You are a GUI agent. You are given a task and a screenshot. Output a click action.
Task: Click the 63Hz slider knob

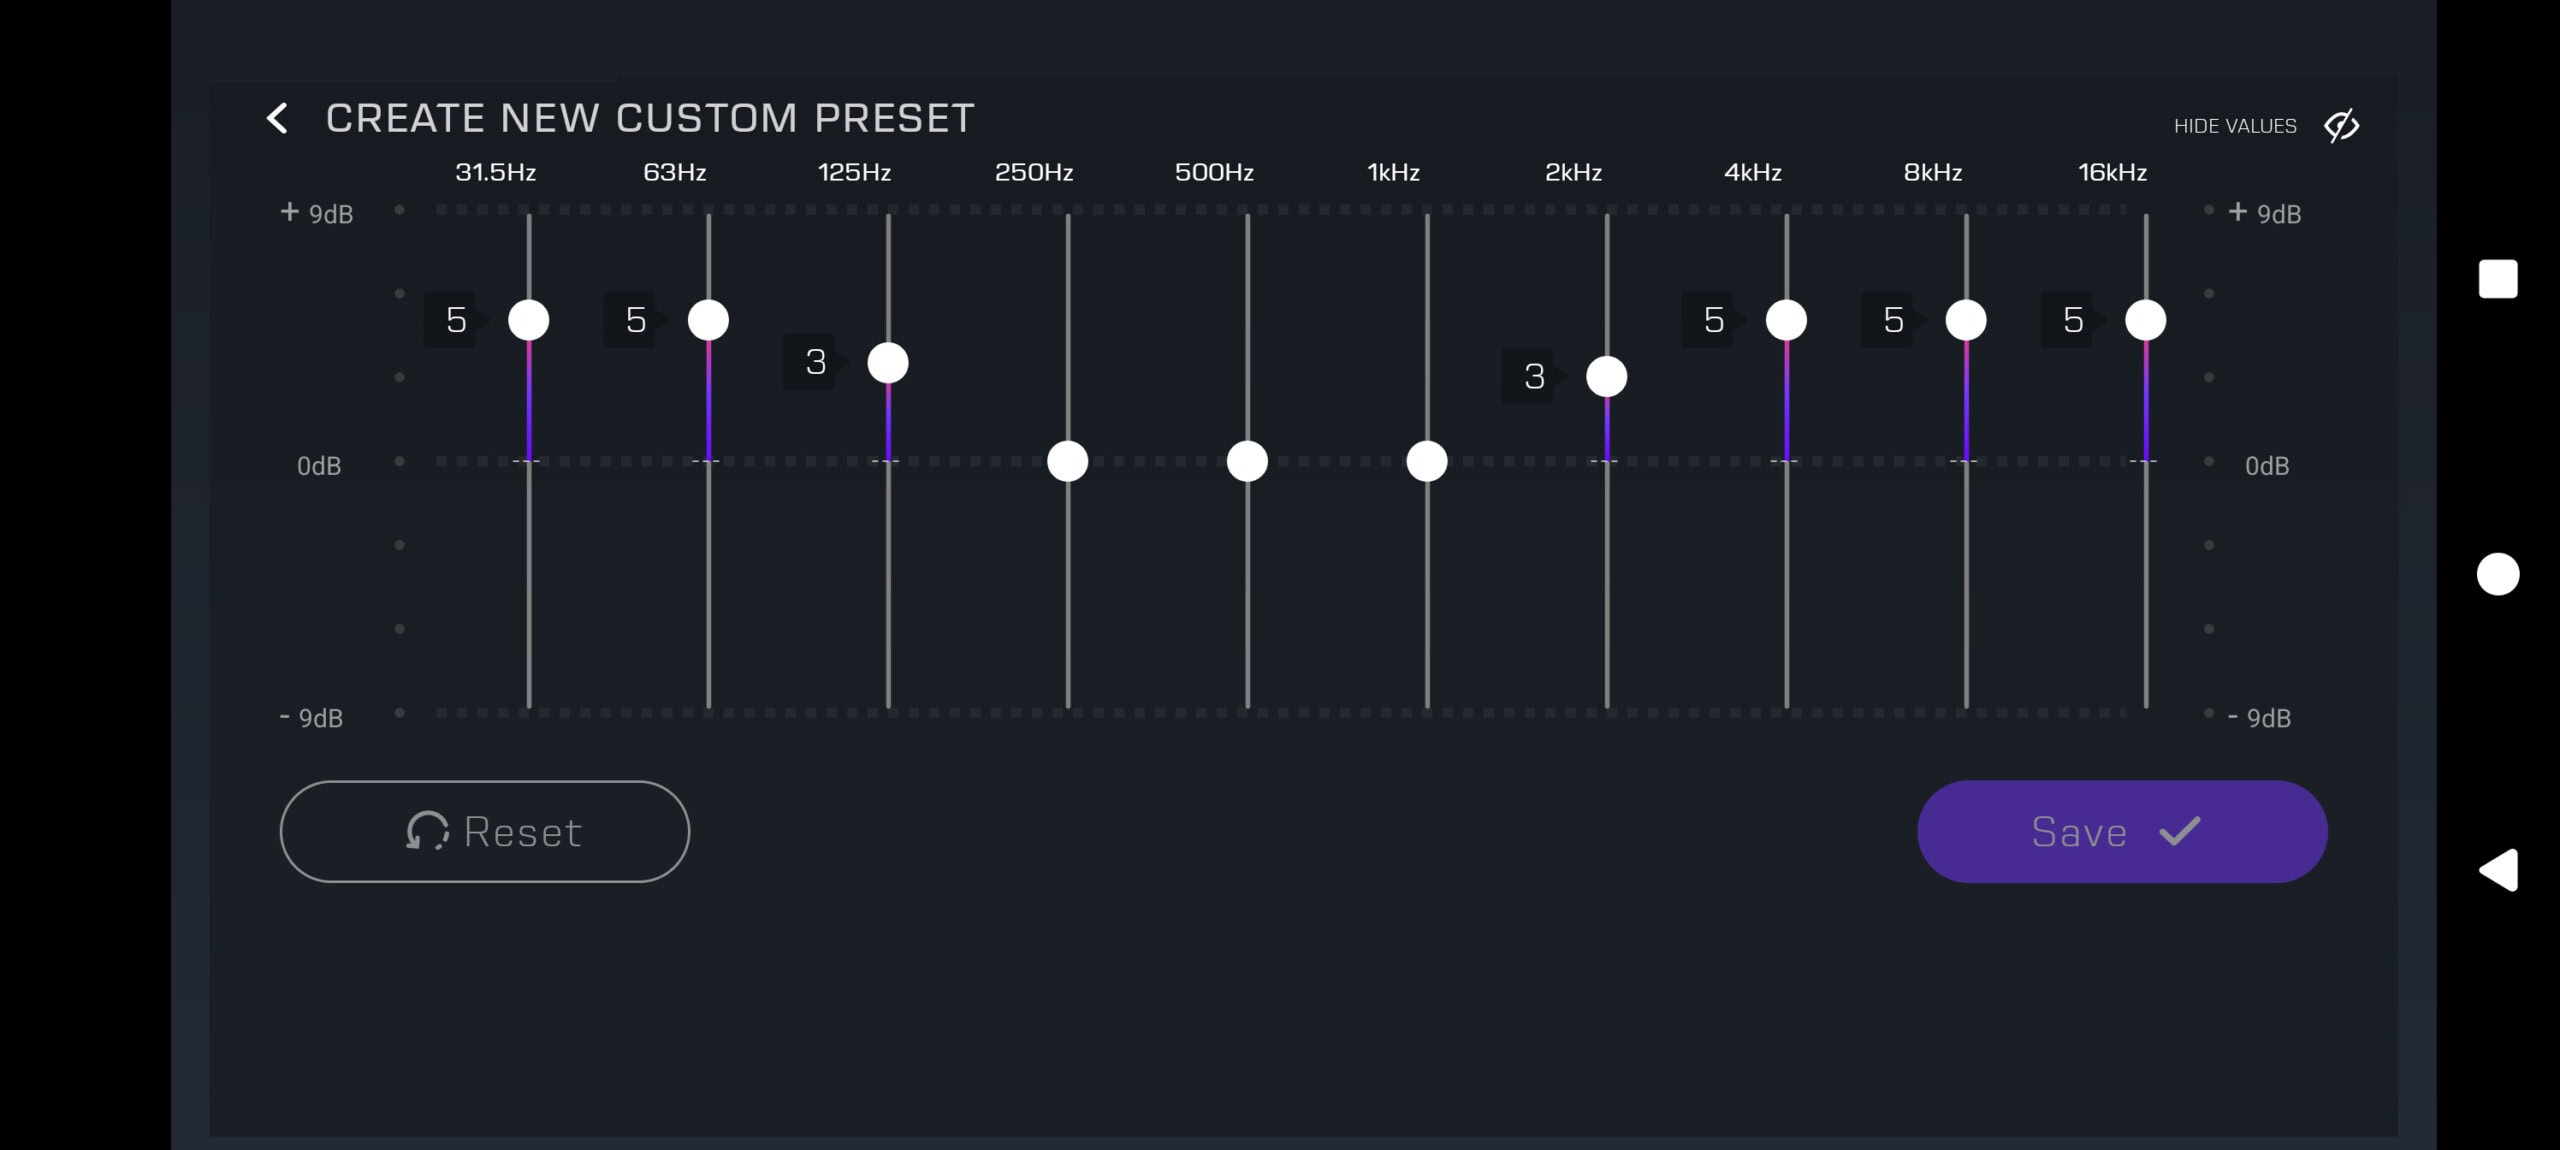[x=708, y=320]
